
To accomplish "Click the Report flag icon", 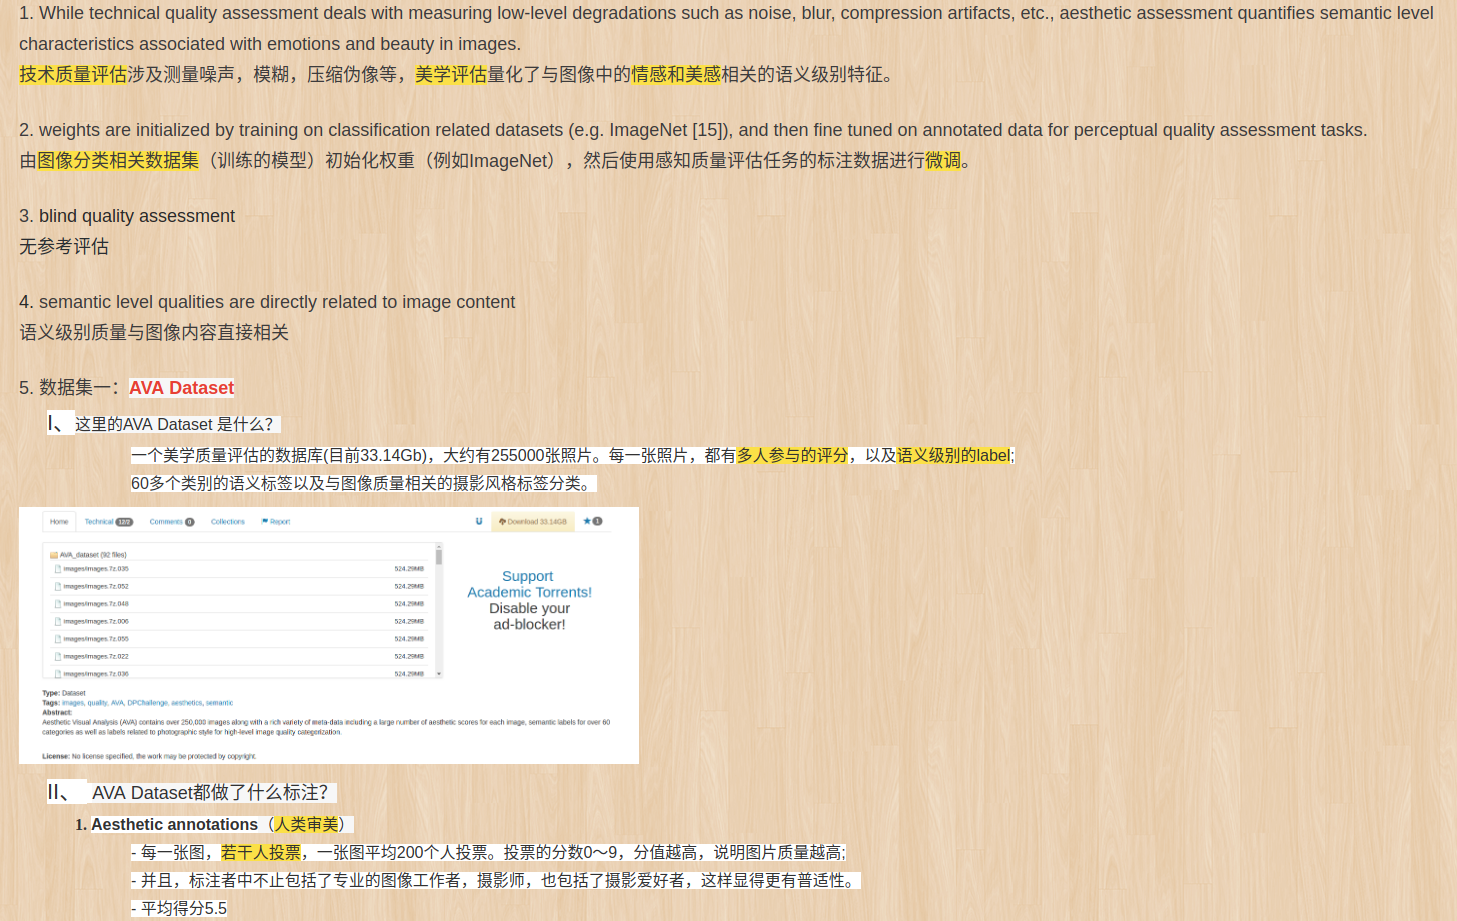I will 264,522.
